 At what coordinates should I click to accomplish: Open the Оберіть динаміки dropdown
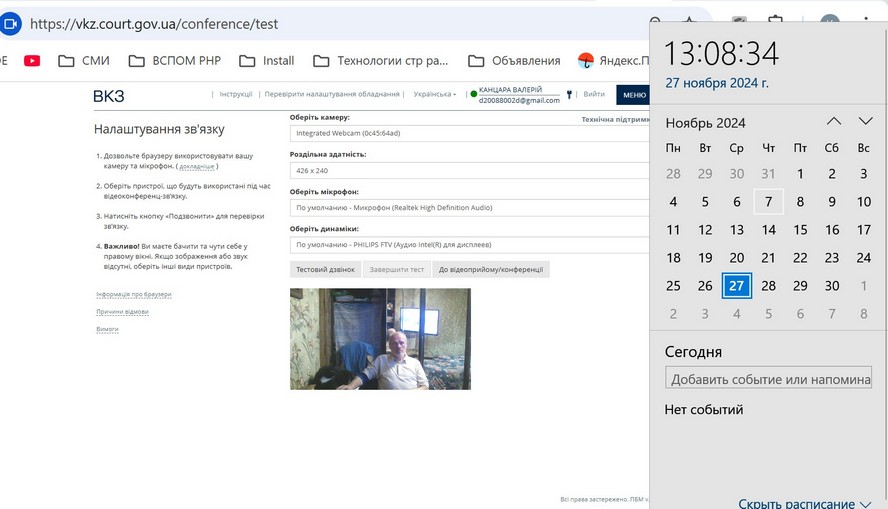tap(469, 245)
